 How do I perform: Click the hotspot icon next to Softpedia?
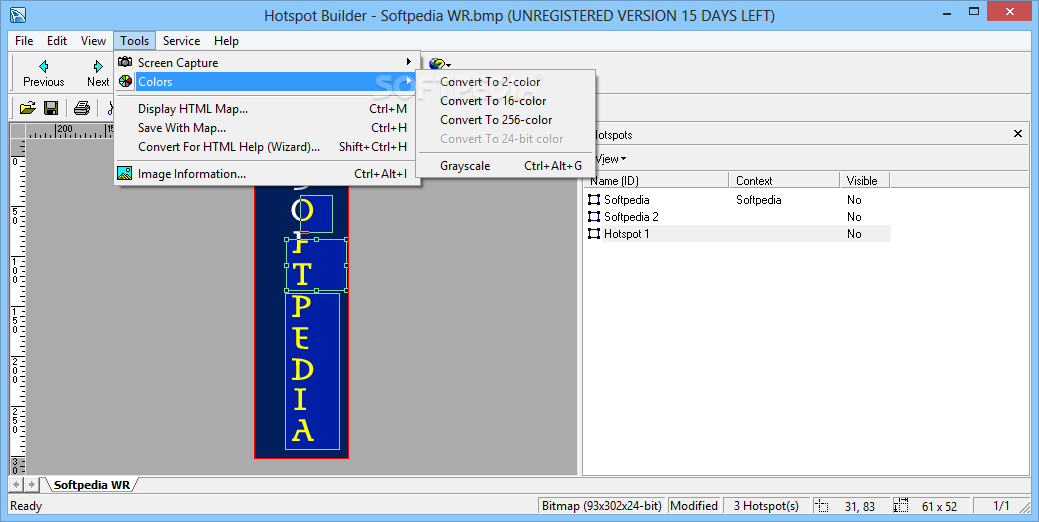(x=594, y=199)
